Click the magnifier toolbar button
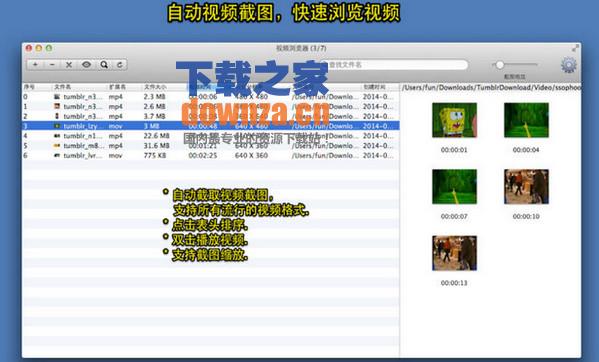Image resolution: width=599 pixels, height=362 pixels. 104,65
